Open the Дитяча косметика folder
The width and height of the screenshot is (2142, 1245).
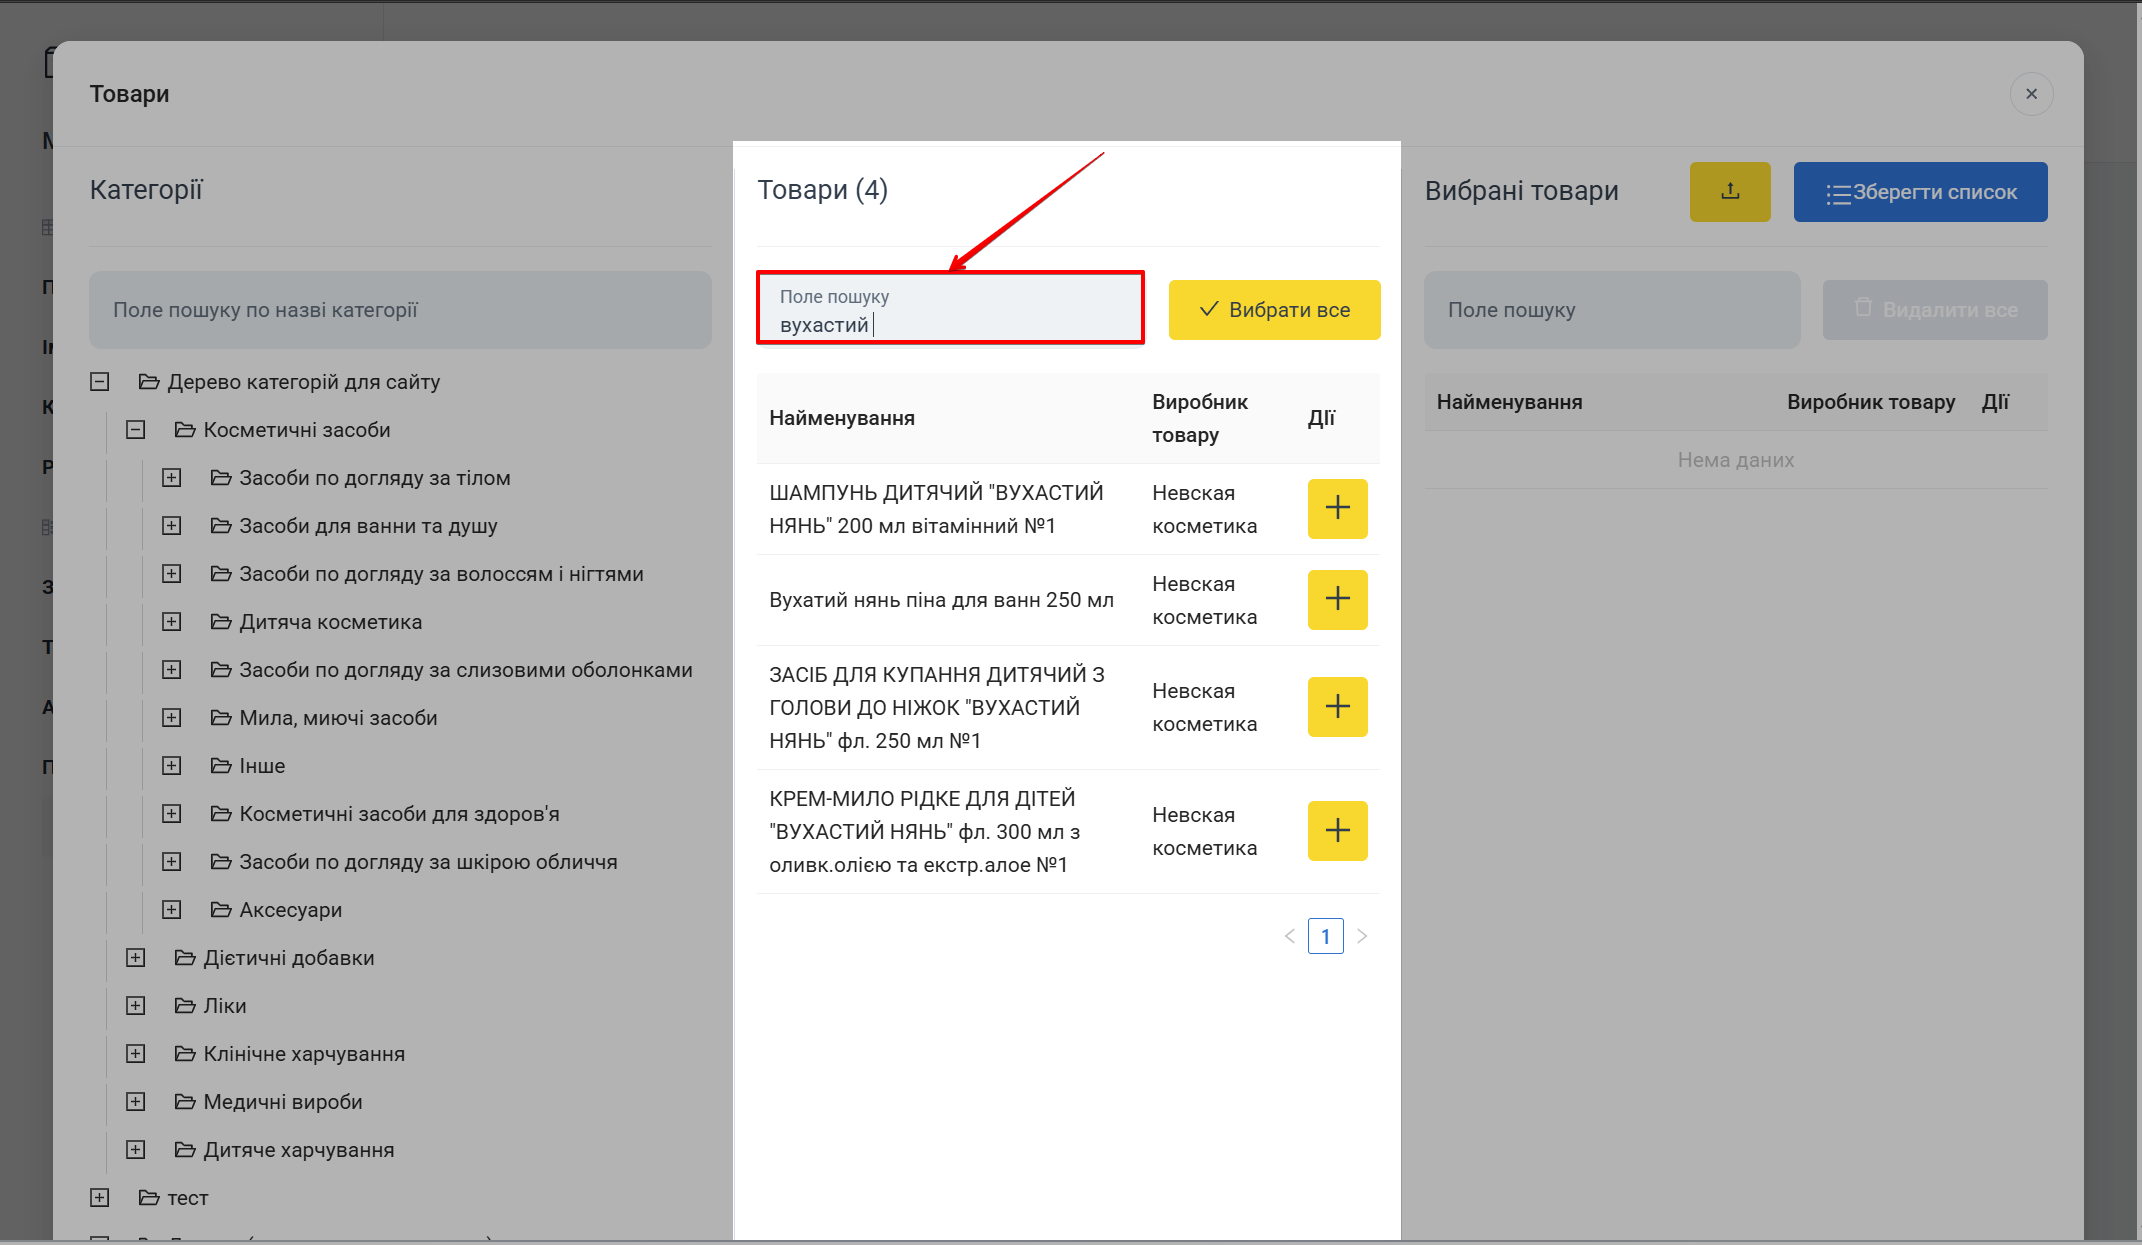click(x=330, y=622)
